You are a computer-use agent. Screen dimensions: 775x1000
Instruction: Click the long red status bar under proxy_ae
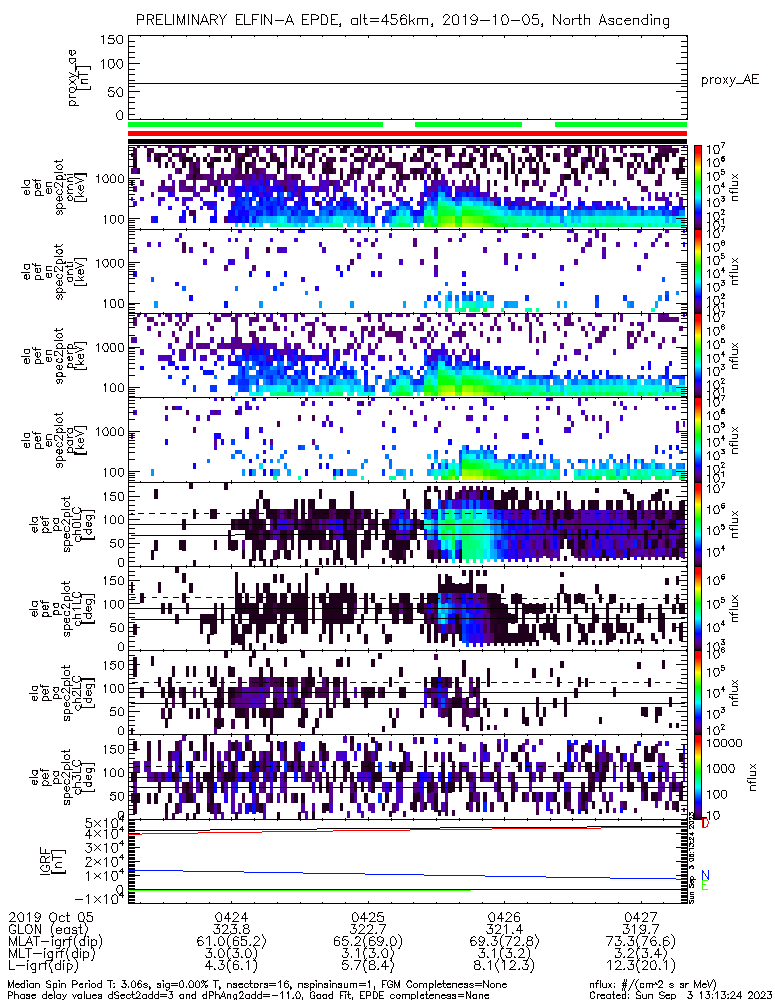pos(408,133)
